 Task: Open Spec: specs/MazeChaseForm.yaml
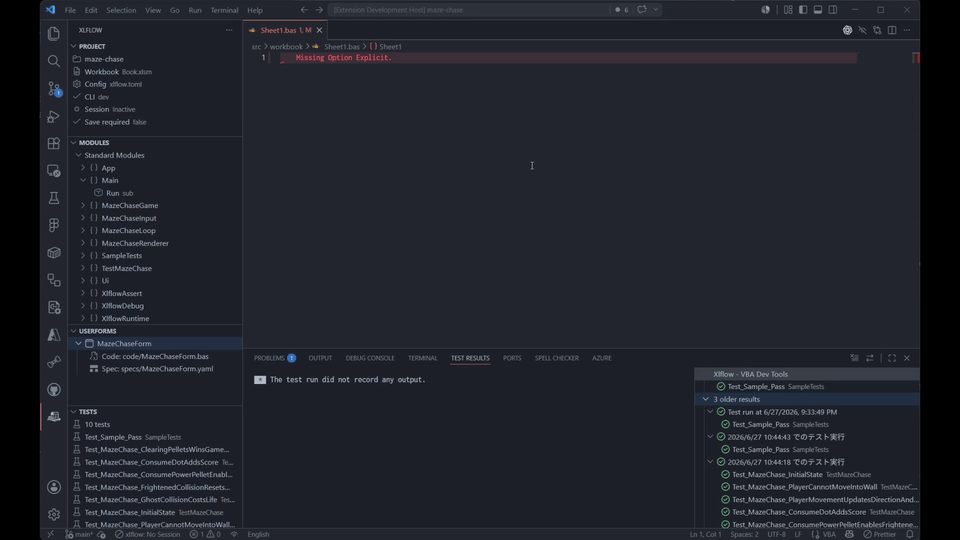point(157,369)
